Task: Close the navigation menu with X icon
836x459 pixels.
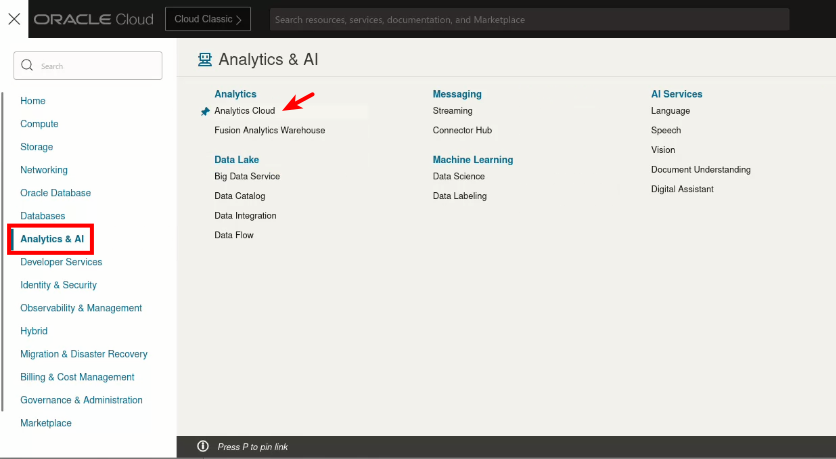Action: pyautogui.click(x=14, y=19)
